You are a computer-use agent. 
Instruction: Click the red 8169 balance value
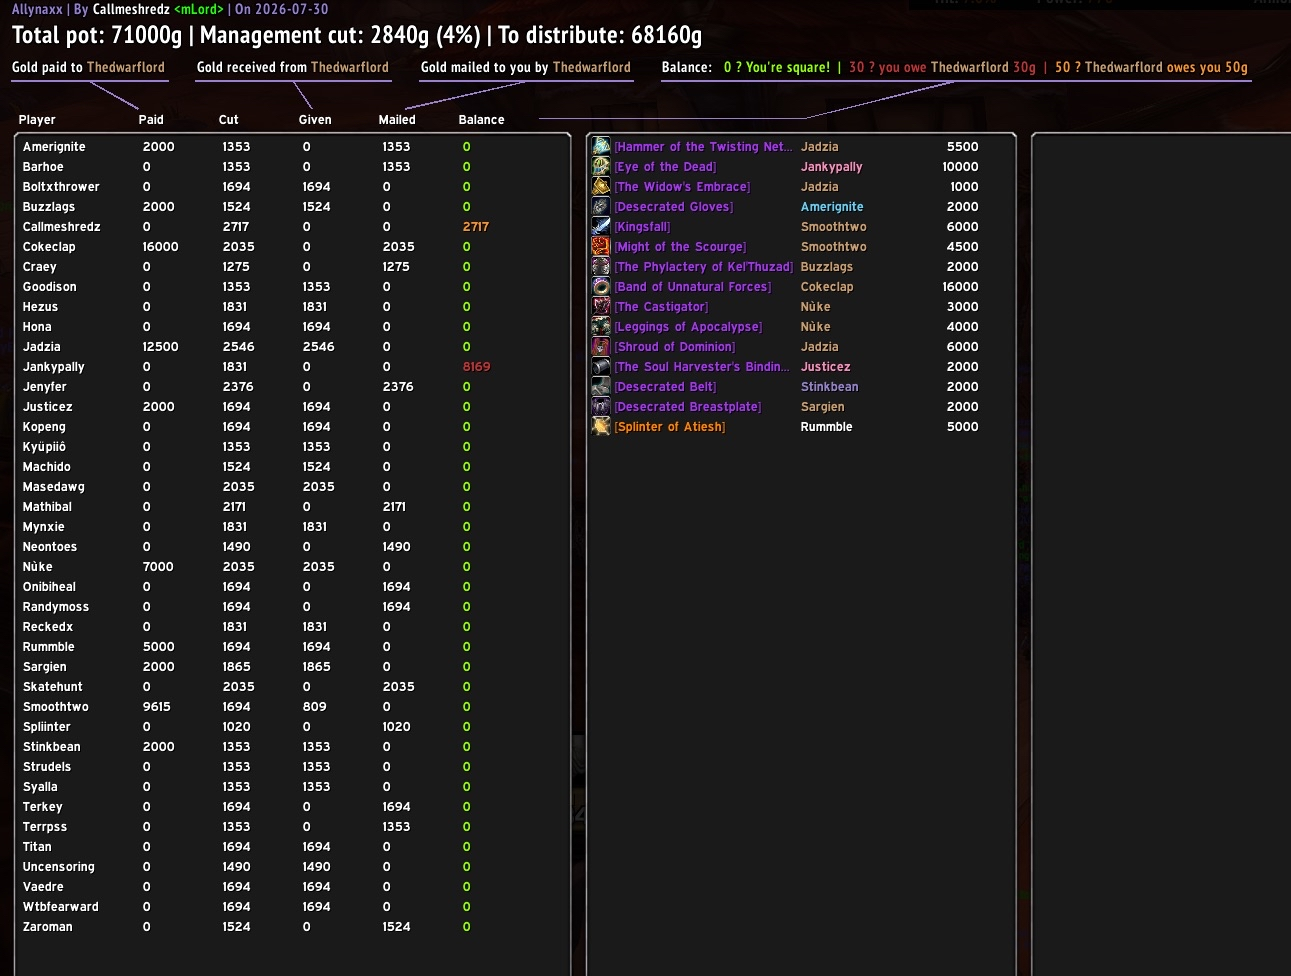click(x=477, y=367)
